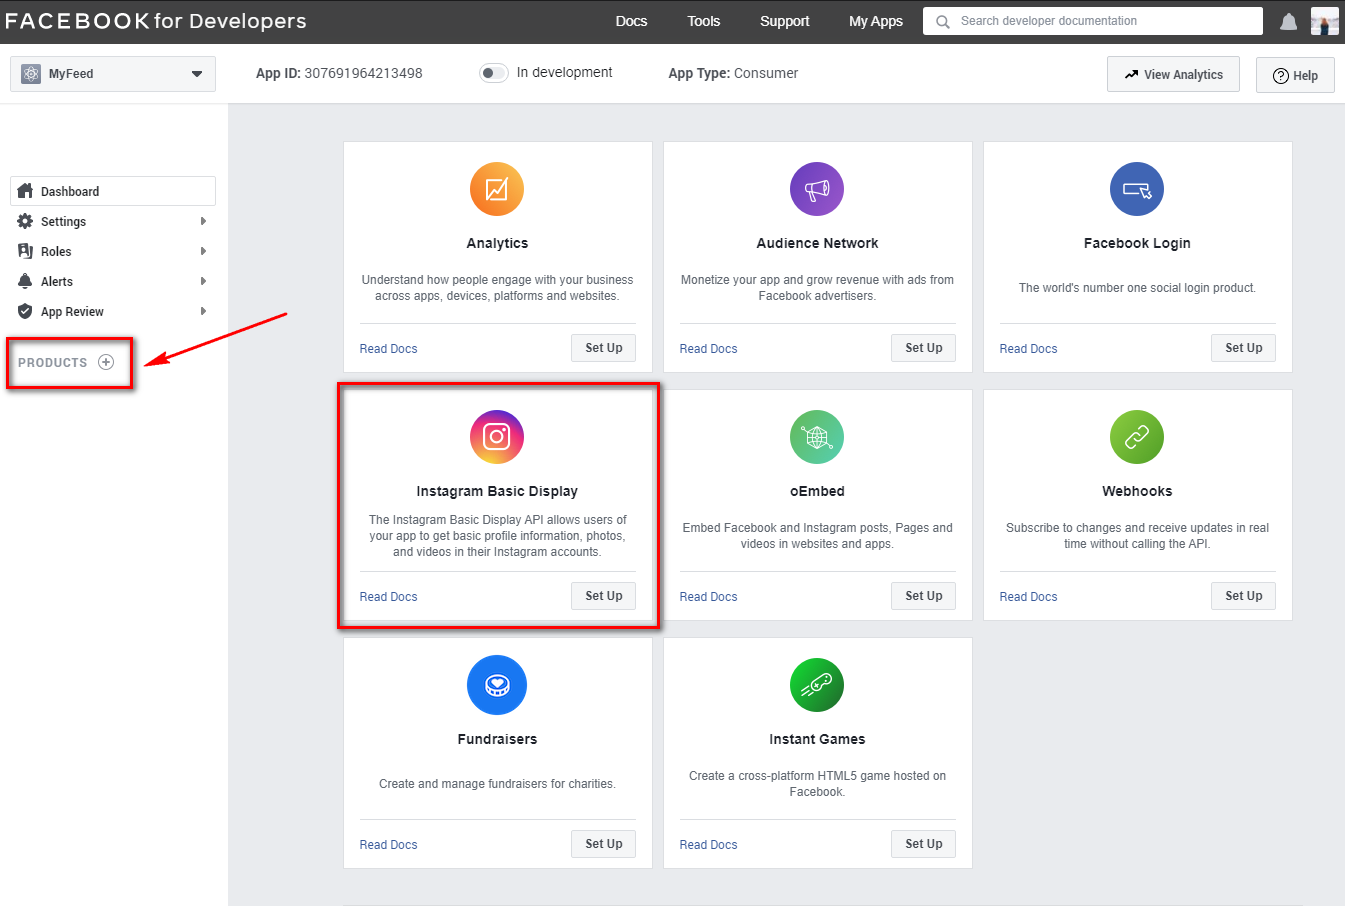Screen dimensions: 1345x906
Task: Set up Instagram Basic Display product
Action: (603, 596)
